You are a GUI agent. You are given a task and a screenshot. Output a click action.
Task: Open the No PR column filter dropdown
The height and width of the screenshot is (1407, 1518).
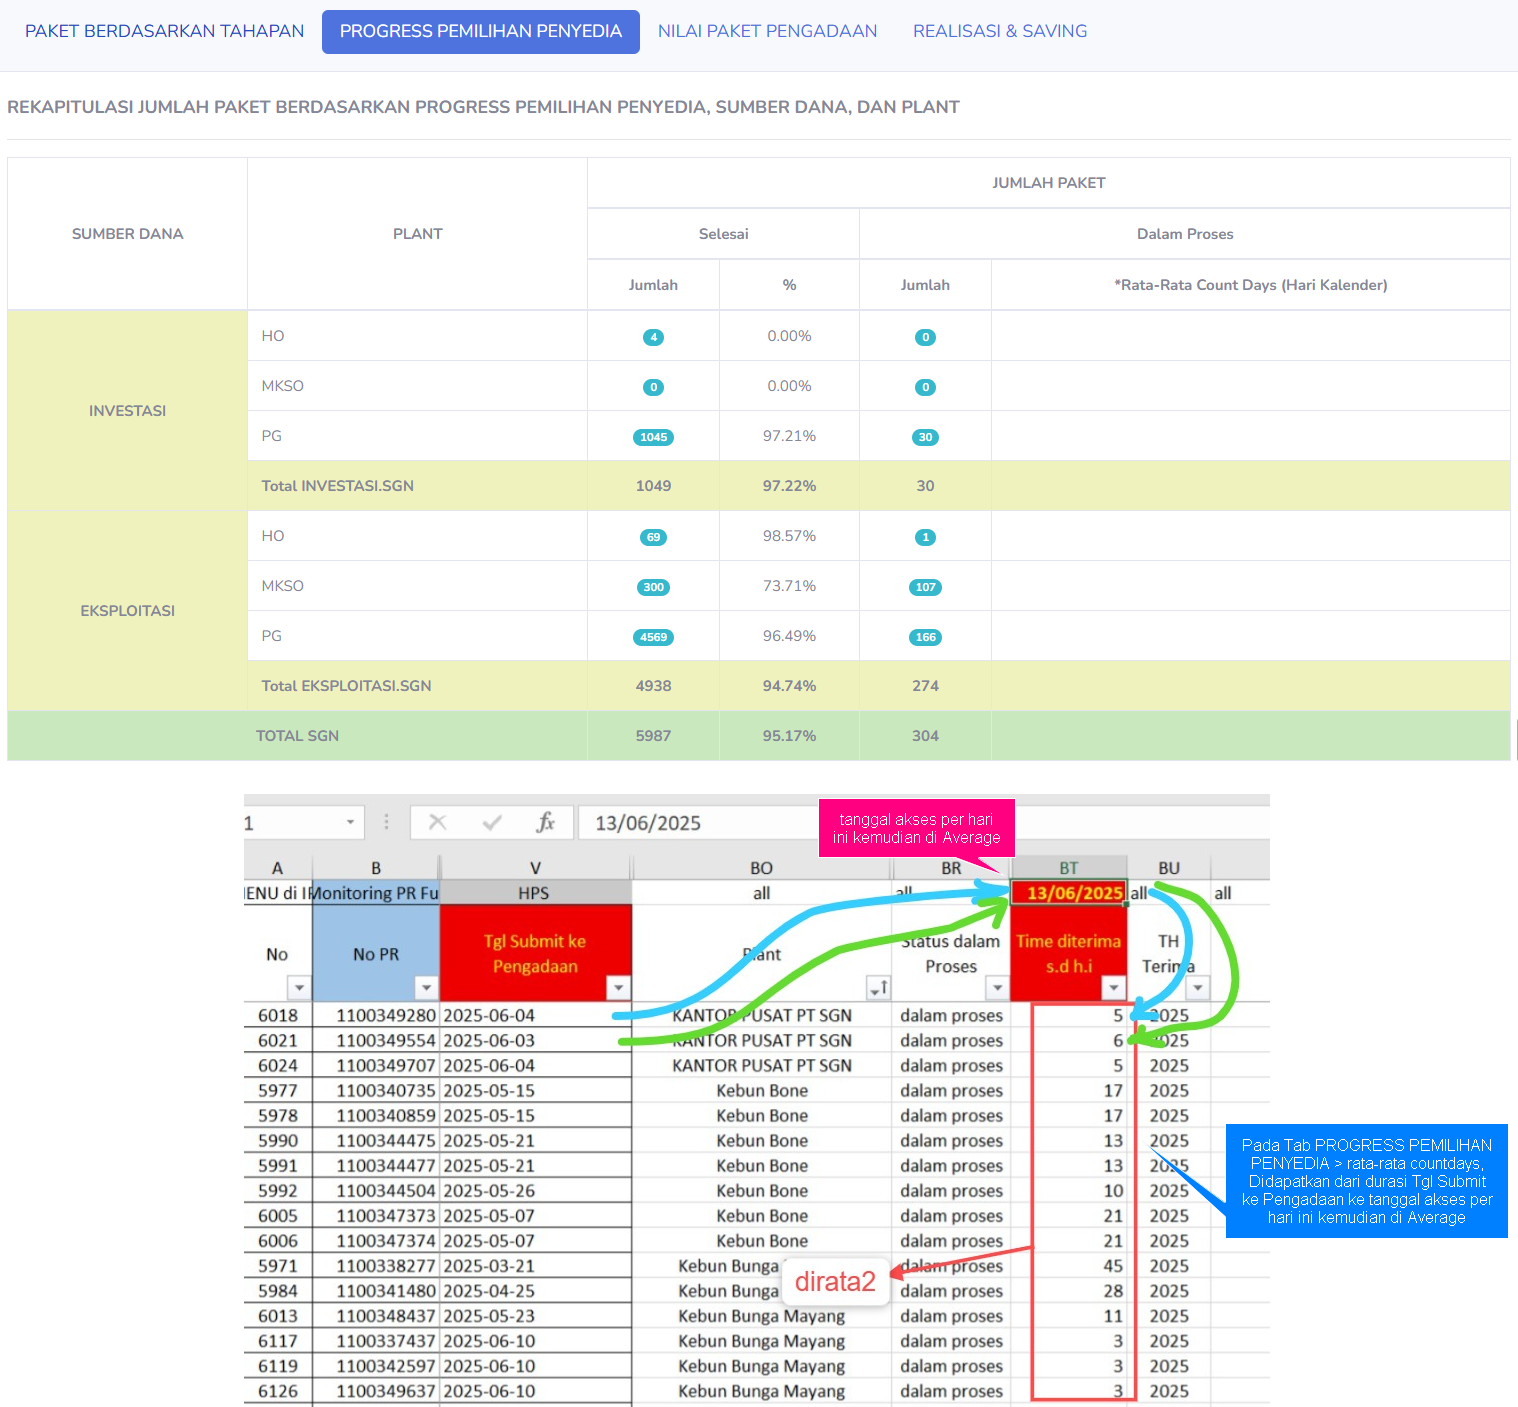[426, 988]
